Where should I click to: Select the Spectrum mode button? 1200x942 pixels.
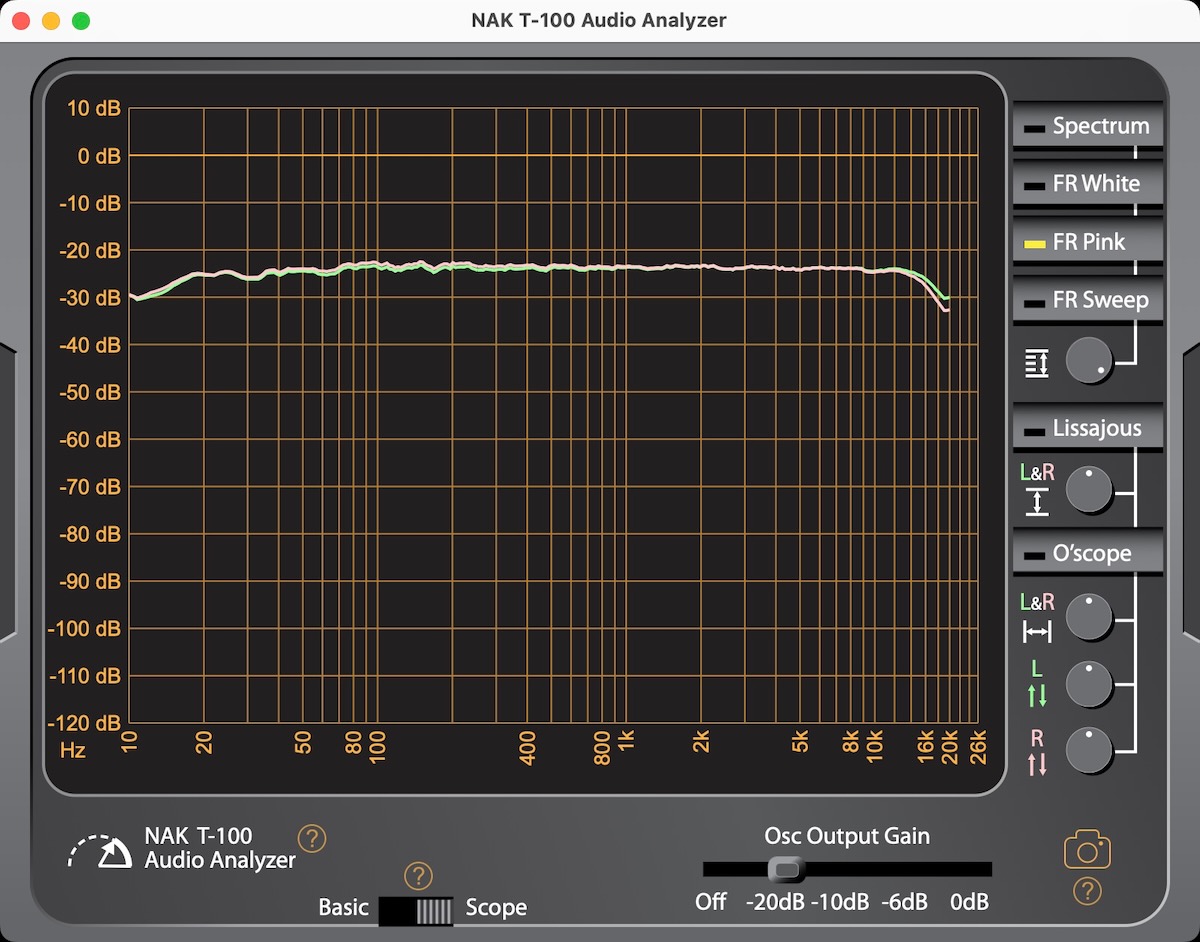click(1088, 126)
